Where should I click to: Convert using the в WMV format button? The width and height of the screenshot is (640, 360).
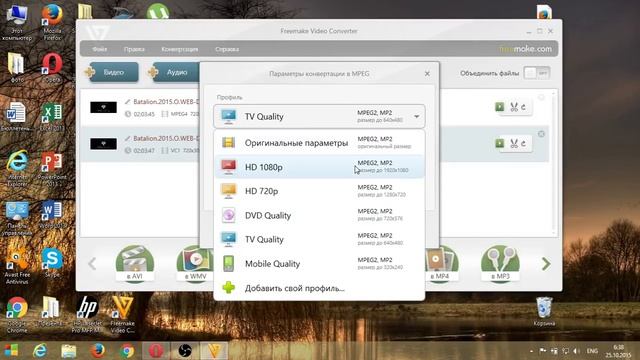(x=196, y=263)
